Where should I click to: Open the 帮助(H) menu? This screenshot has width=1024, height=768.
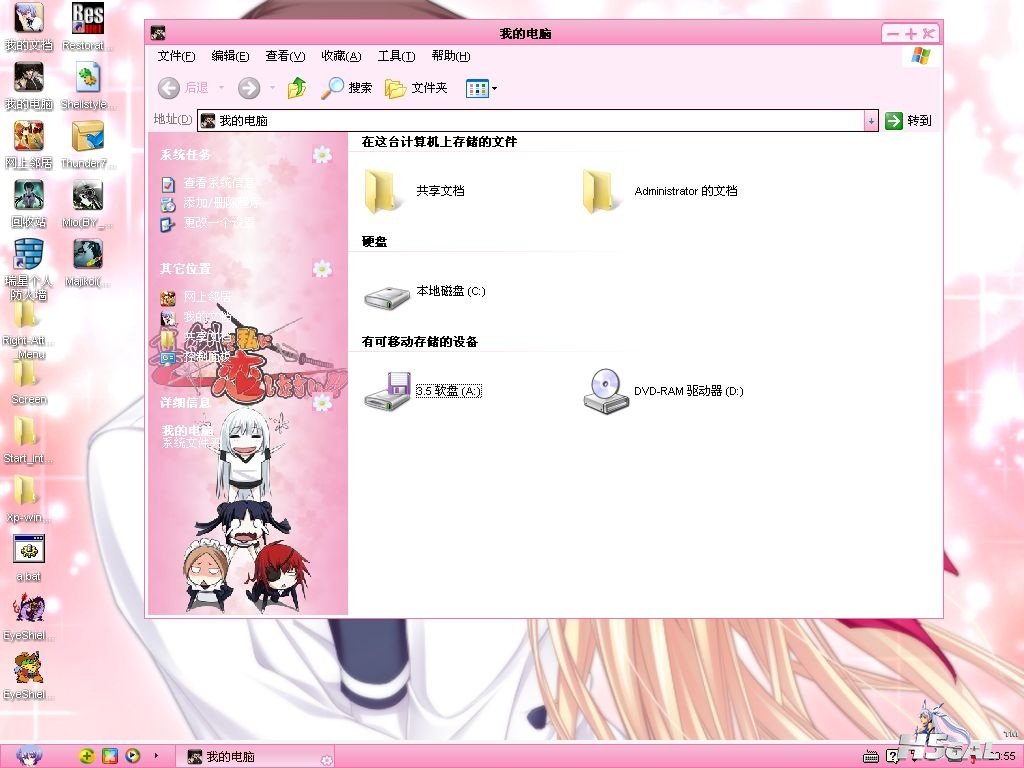pyautogui.click(x=451, y=56)
